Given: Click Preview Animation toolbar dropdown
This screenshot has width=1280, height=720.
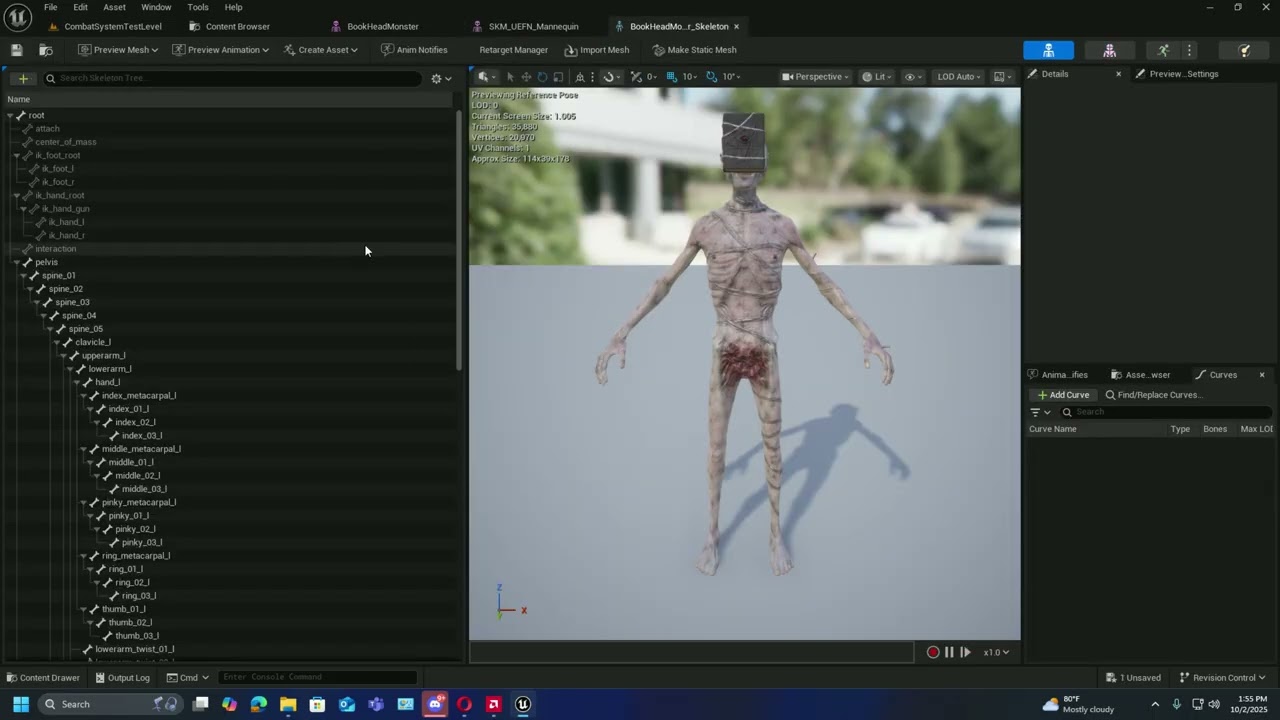Looking at the screenshot, I should 220,50.
